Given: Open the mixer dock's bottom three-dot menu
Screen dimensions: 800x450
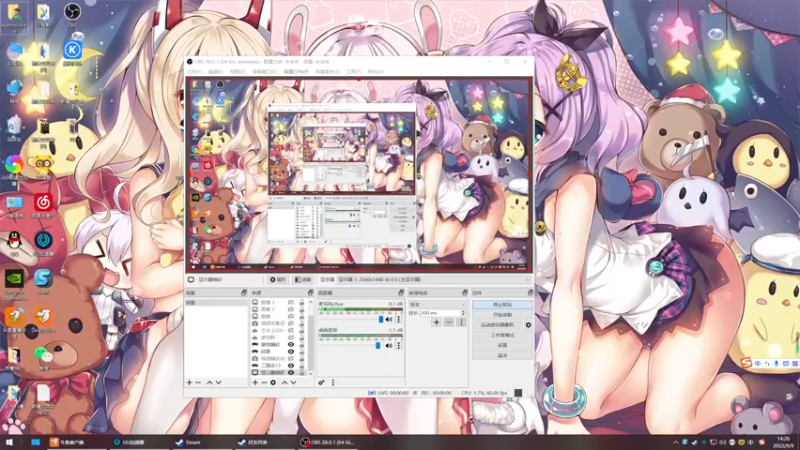Looking at the screenshot, I should (x=333, y=382).
